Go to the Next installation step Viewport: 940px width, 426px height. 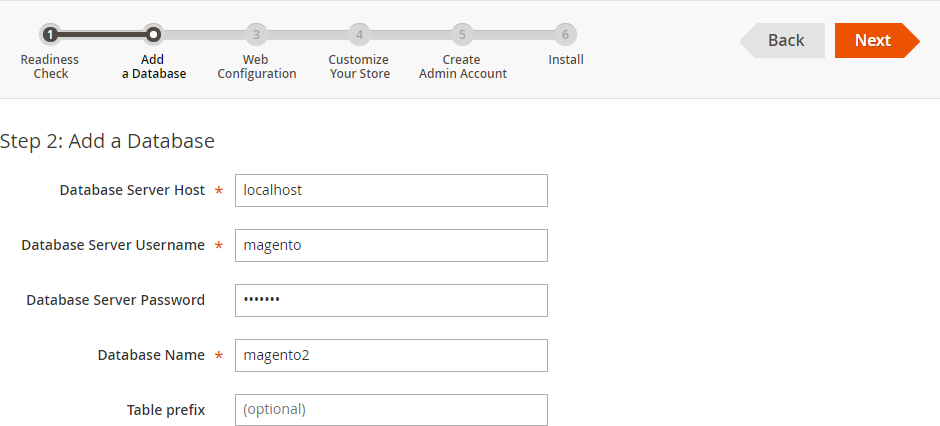tap(877, 40)
